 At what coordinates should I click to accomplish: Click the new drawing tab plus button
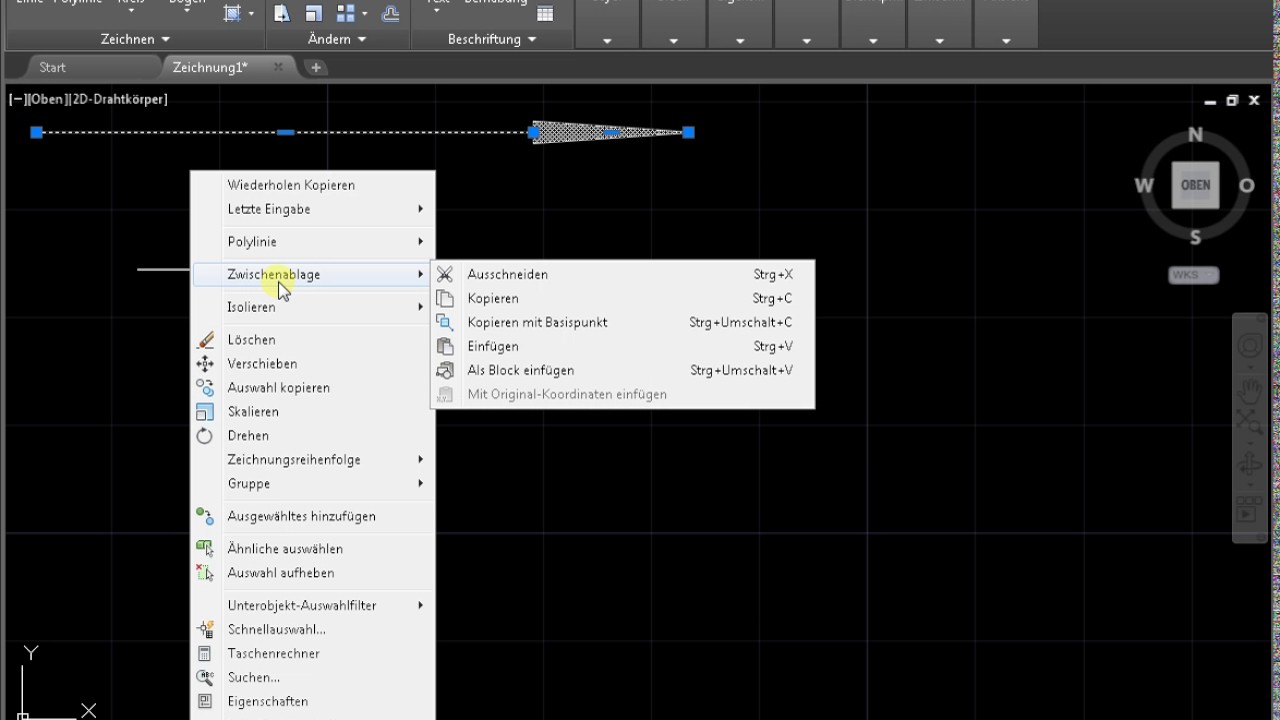tap(316, 67)
